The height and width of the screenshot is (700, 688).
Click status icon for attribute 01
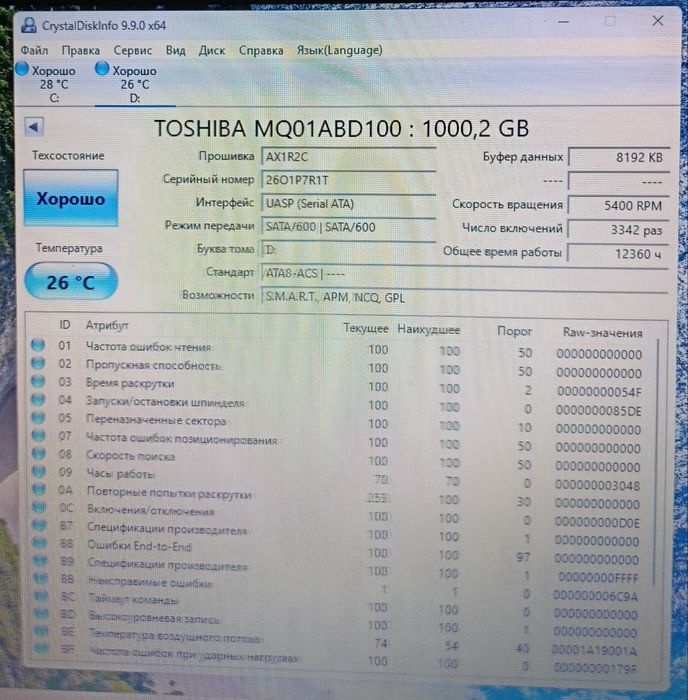click(38, 345)
